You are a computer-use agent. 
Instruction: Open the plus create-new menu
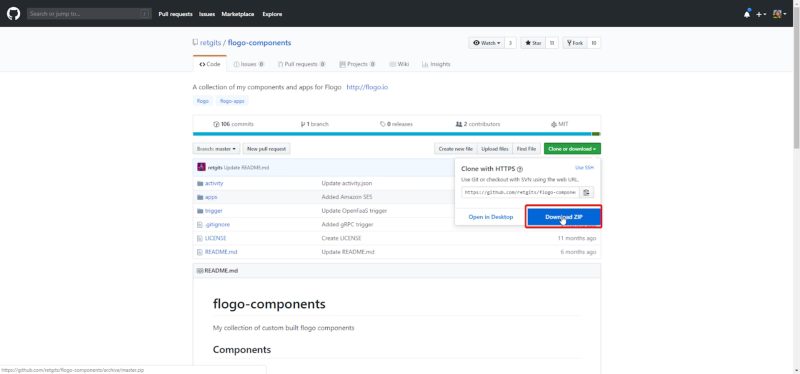pos(761,14)
